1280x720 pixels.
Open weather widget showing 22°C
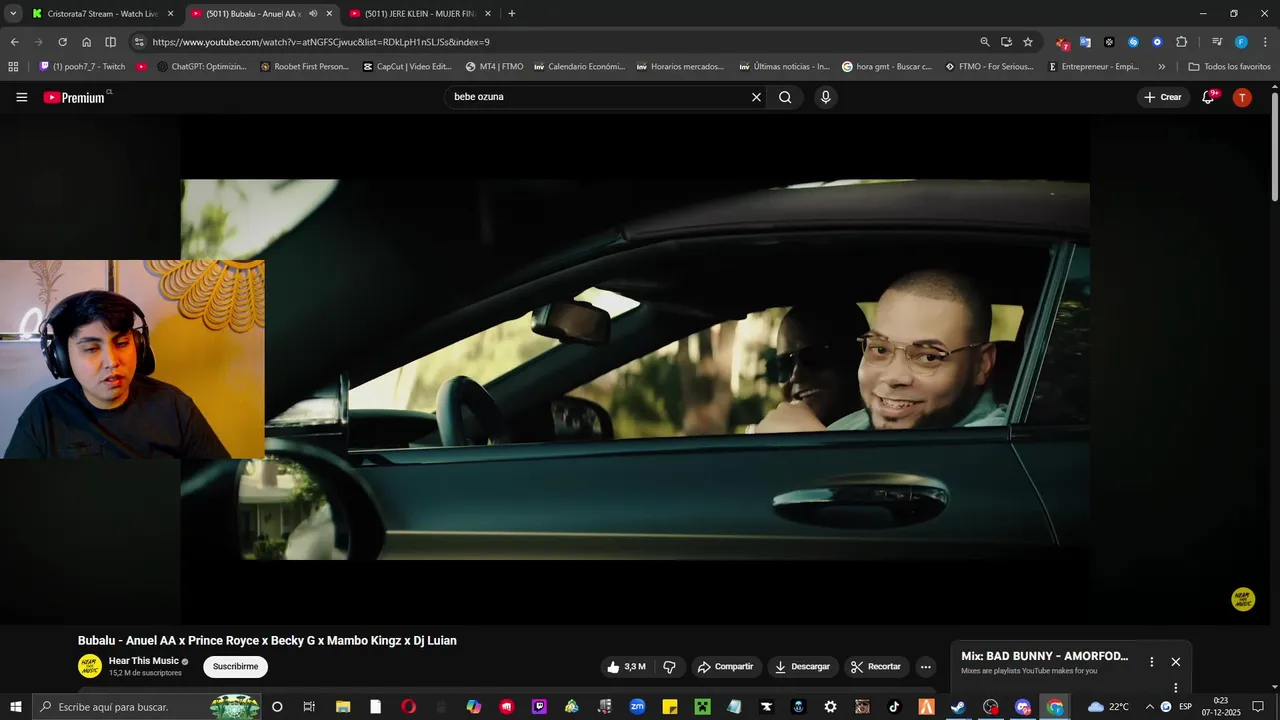click(x=1108, y=707)
